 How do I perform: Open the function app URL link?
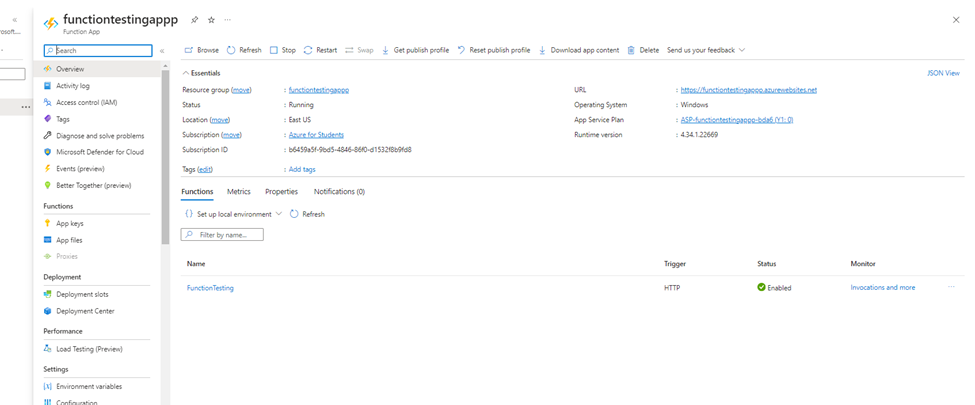[749, 90]
